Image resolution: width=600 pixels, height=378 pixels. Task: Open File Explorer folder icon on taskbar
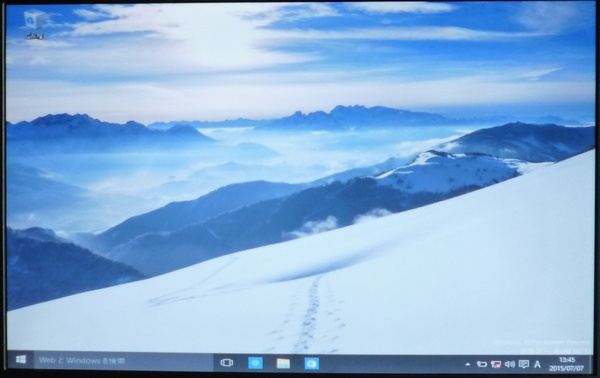[283, 363]
